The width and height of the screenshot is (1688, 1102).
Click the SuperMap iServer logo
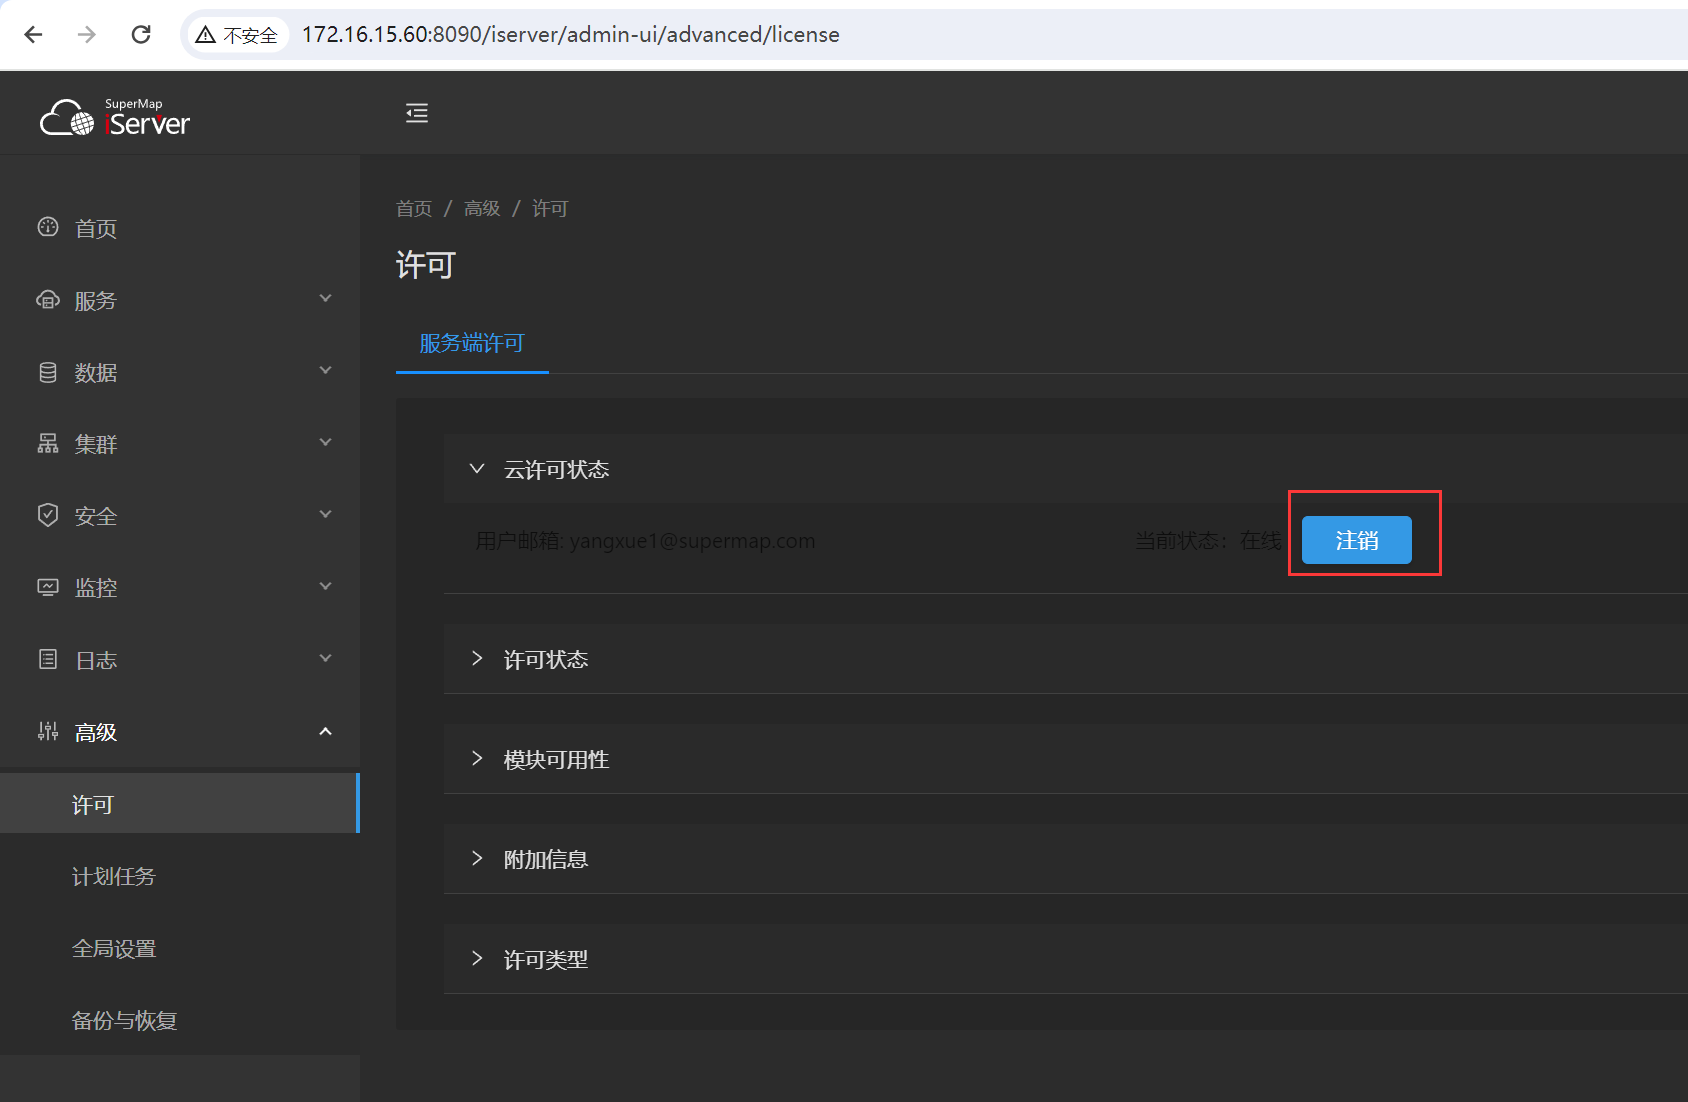tap(115, 117)
